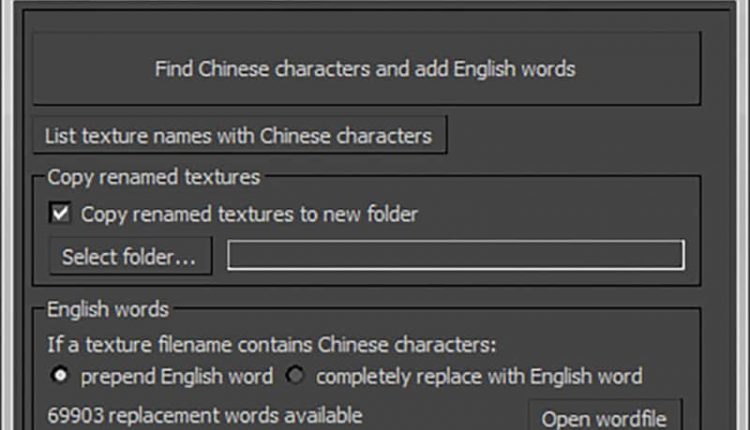Click the 'English words' group title

pyautogui.click(x=108, y=310)
